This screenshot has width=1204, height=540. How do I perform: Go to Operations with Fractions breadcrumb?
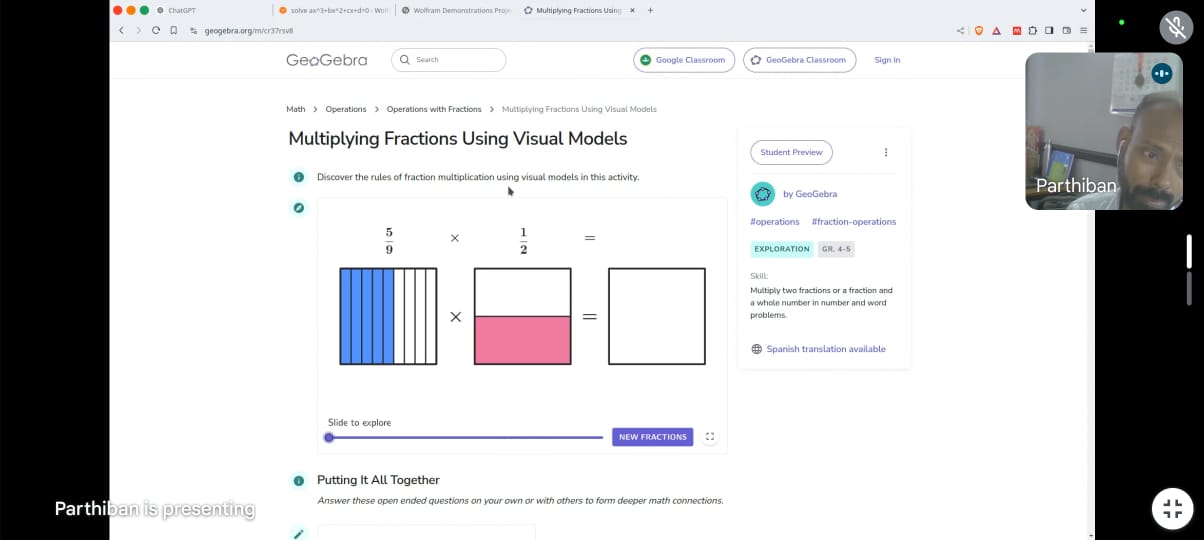pos(434,109)
